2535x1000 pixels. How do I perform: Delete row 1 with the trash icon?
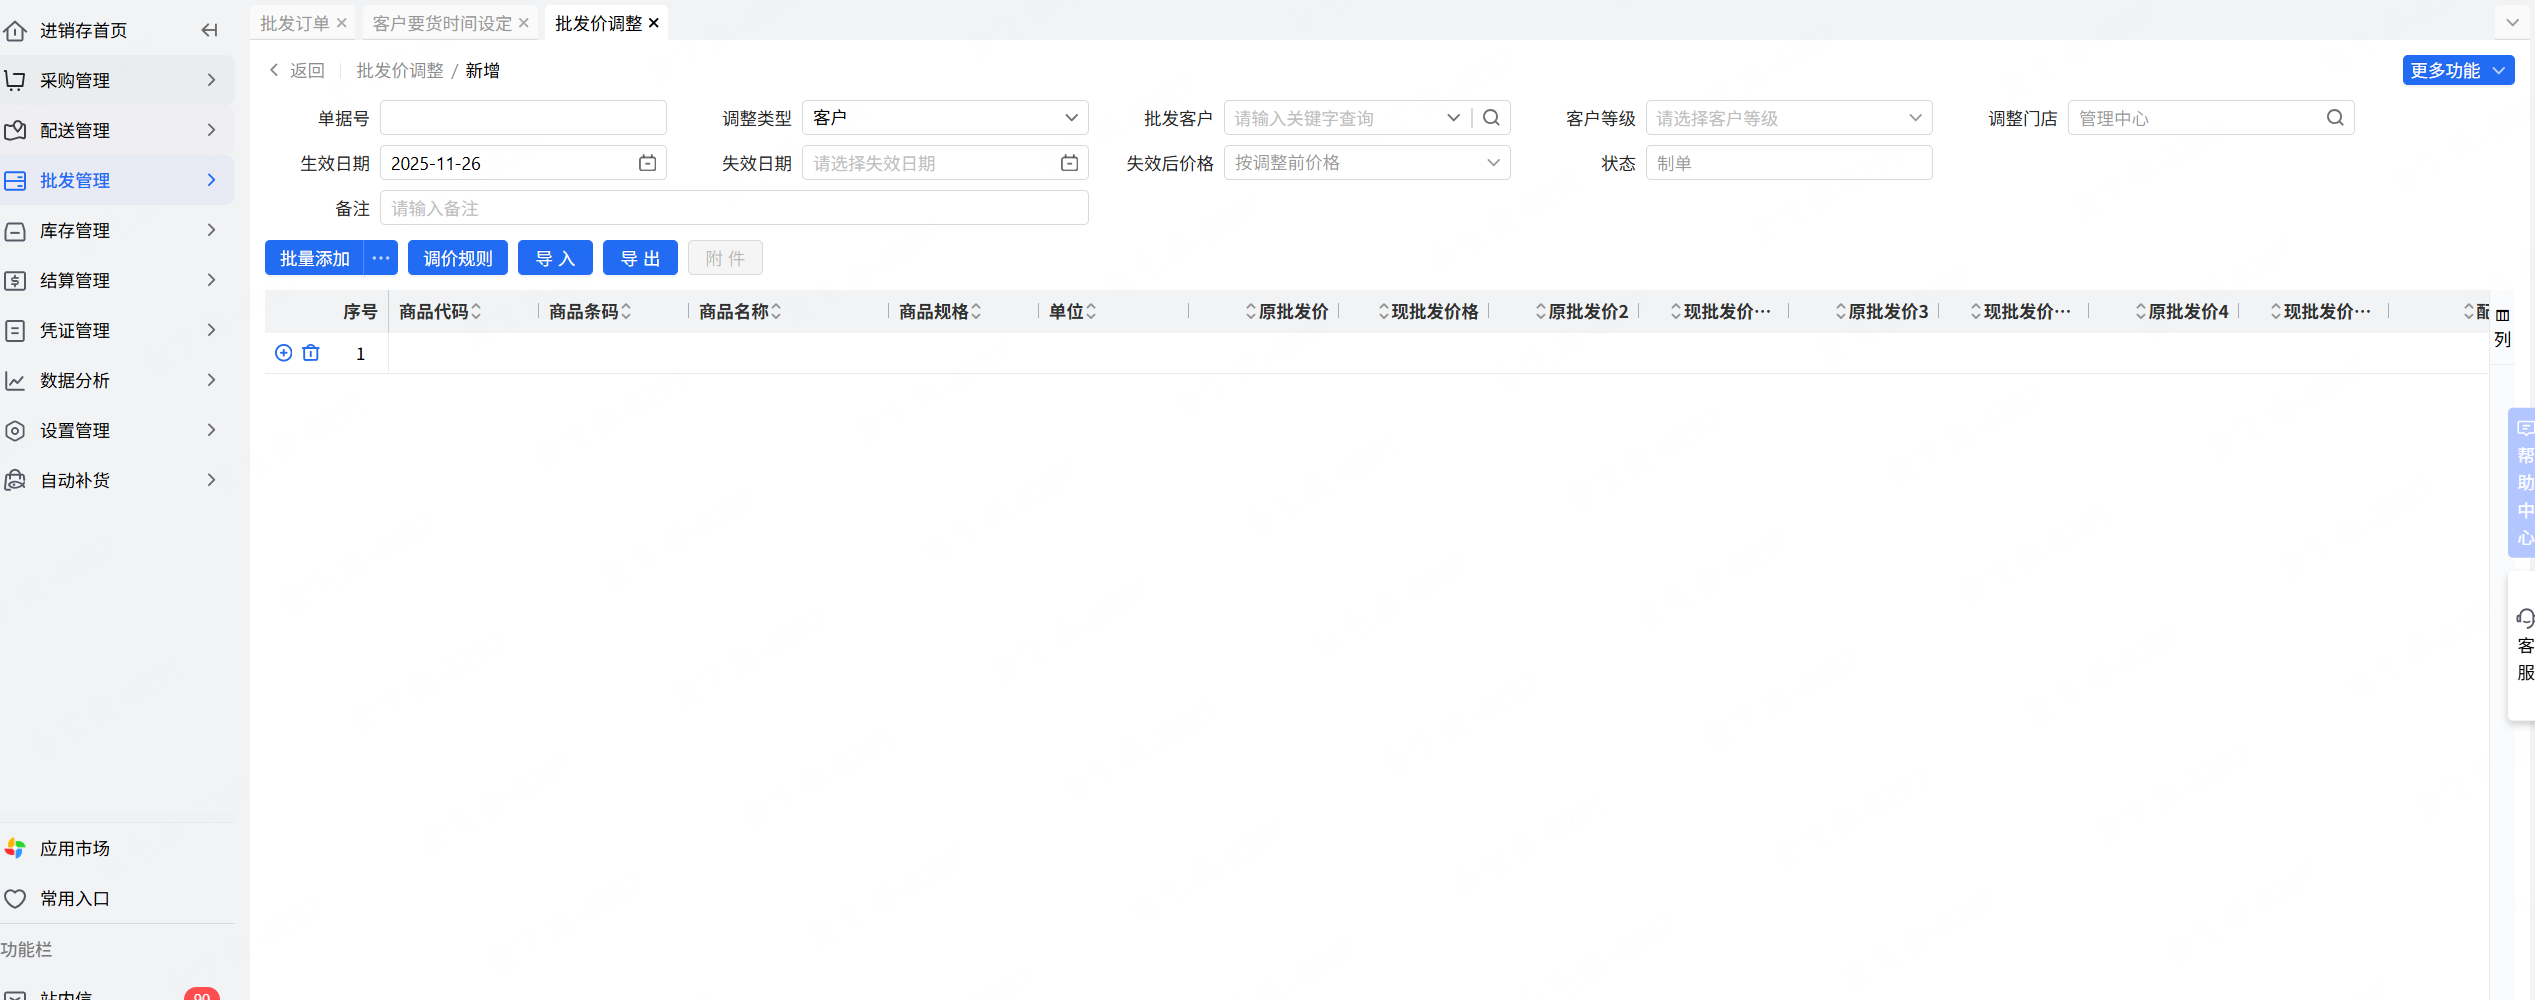click(x=311, y=353)
